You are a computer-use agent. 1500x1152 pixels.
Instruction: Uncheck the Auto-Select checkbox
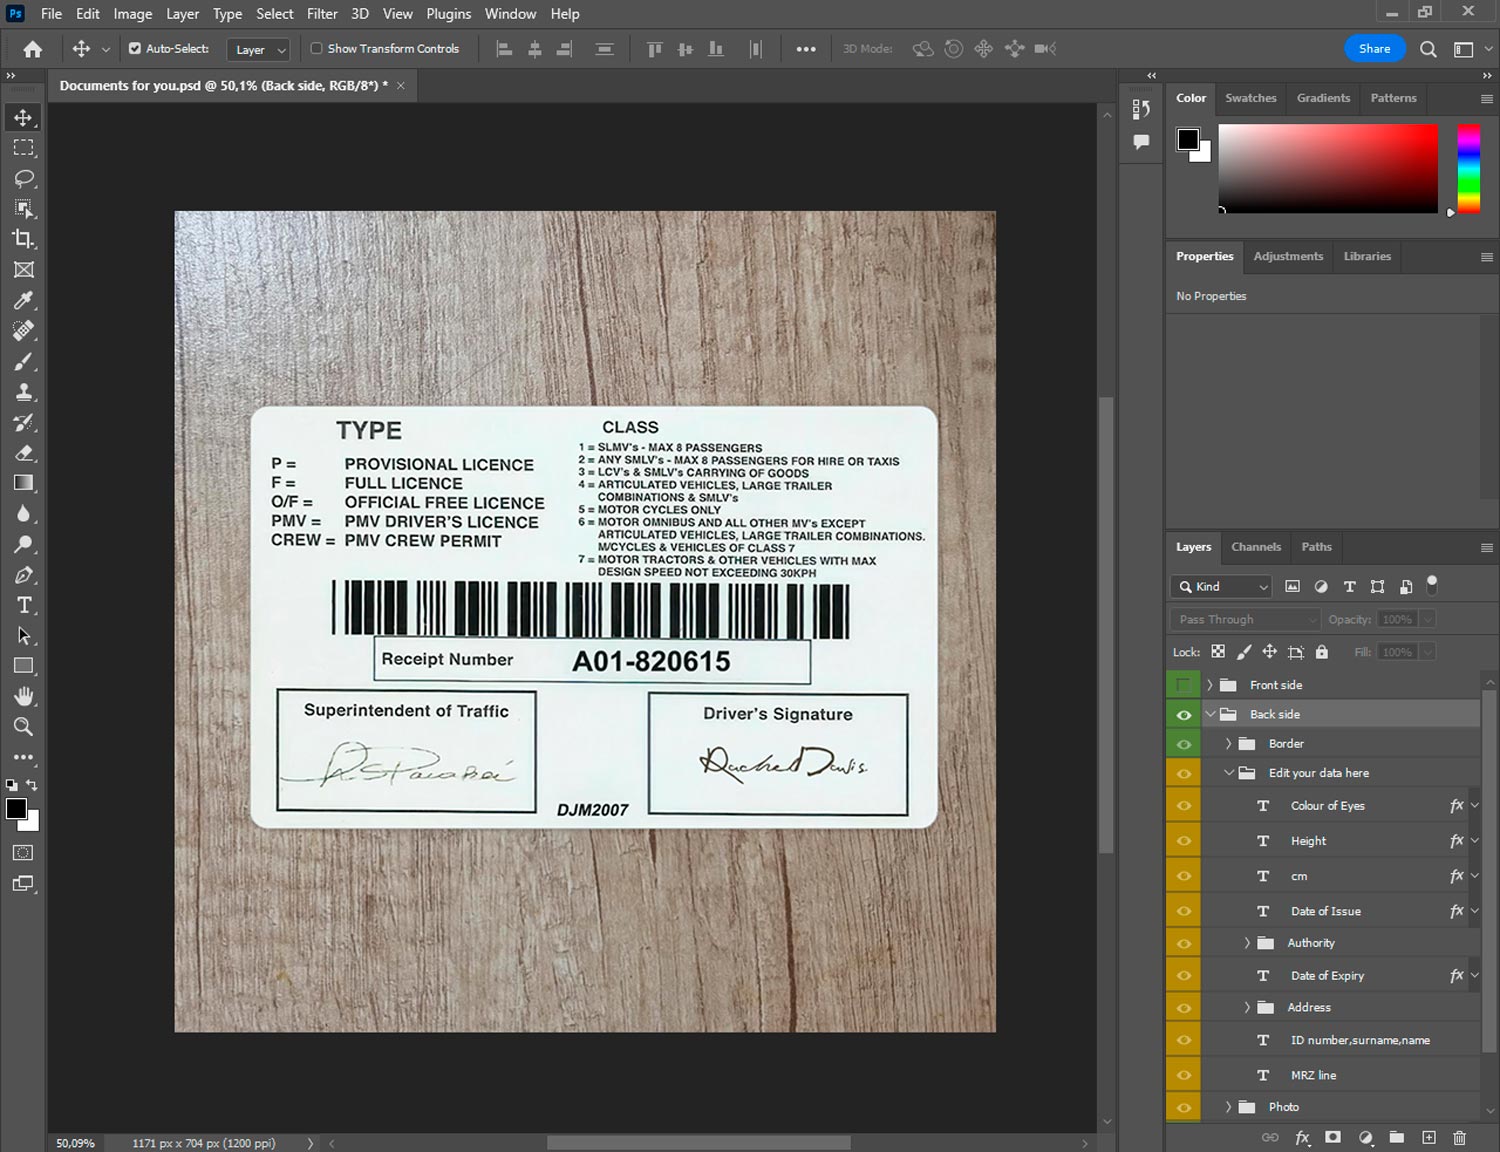click(135, 48)
